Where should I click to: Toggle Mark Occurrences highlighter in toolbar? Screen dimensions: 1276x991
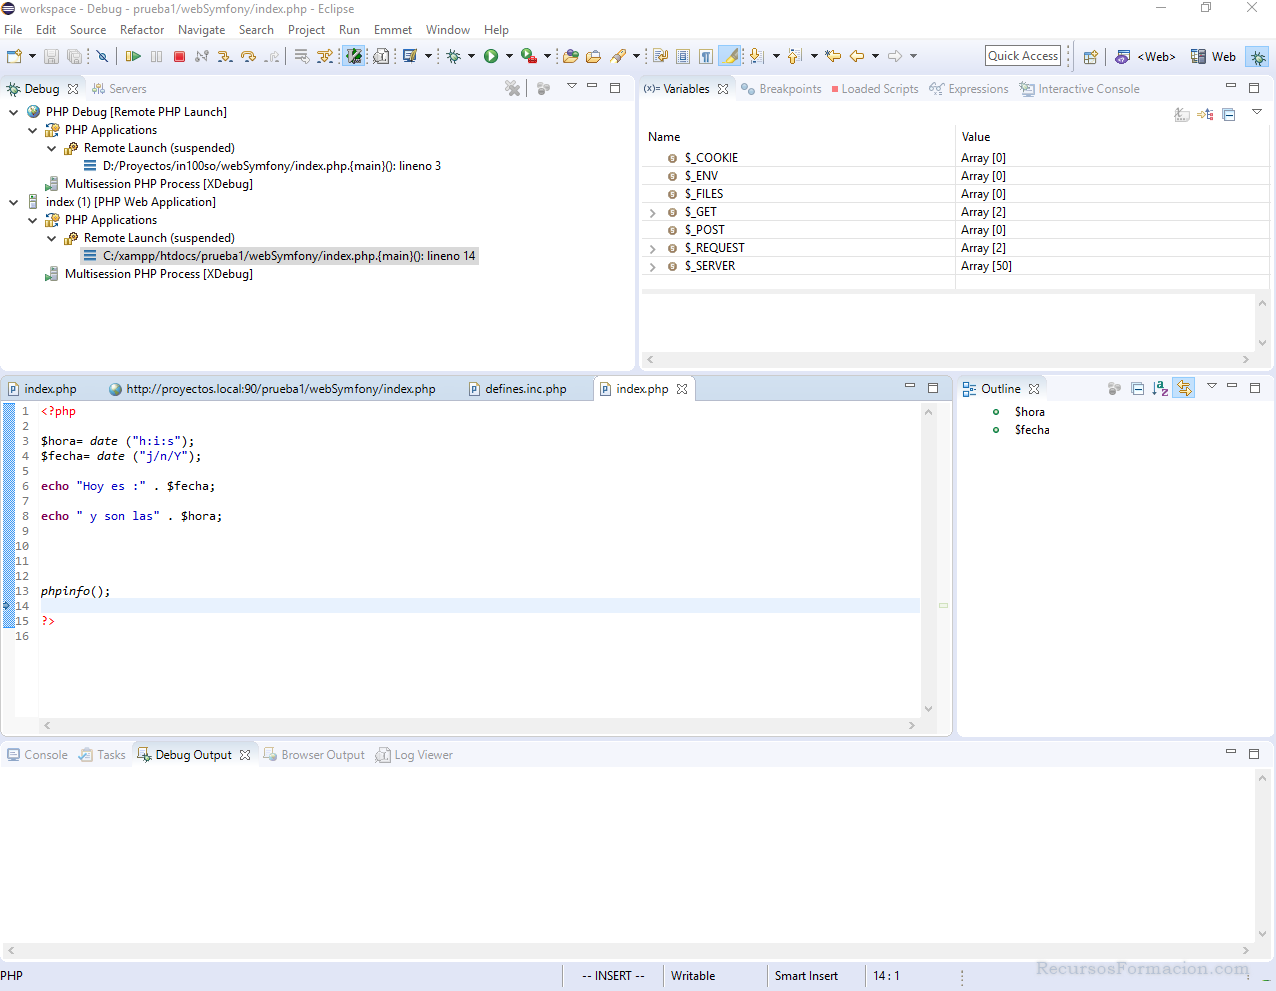tap(730, 57)
